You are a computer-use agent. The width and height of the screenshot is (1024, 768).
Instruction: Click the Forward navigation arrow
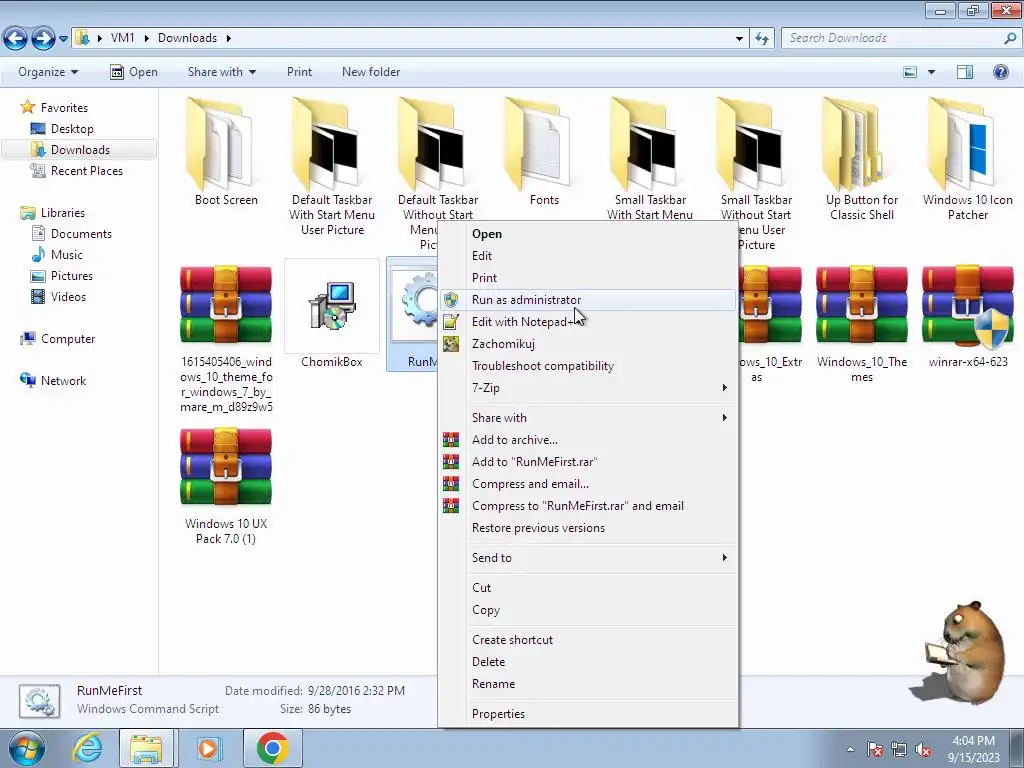tap(43, 39)
